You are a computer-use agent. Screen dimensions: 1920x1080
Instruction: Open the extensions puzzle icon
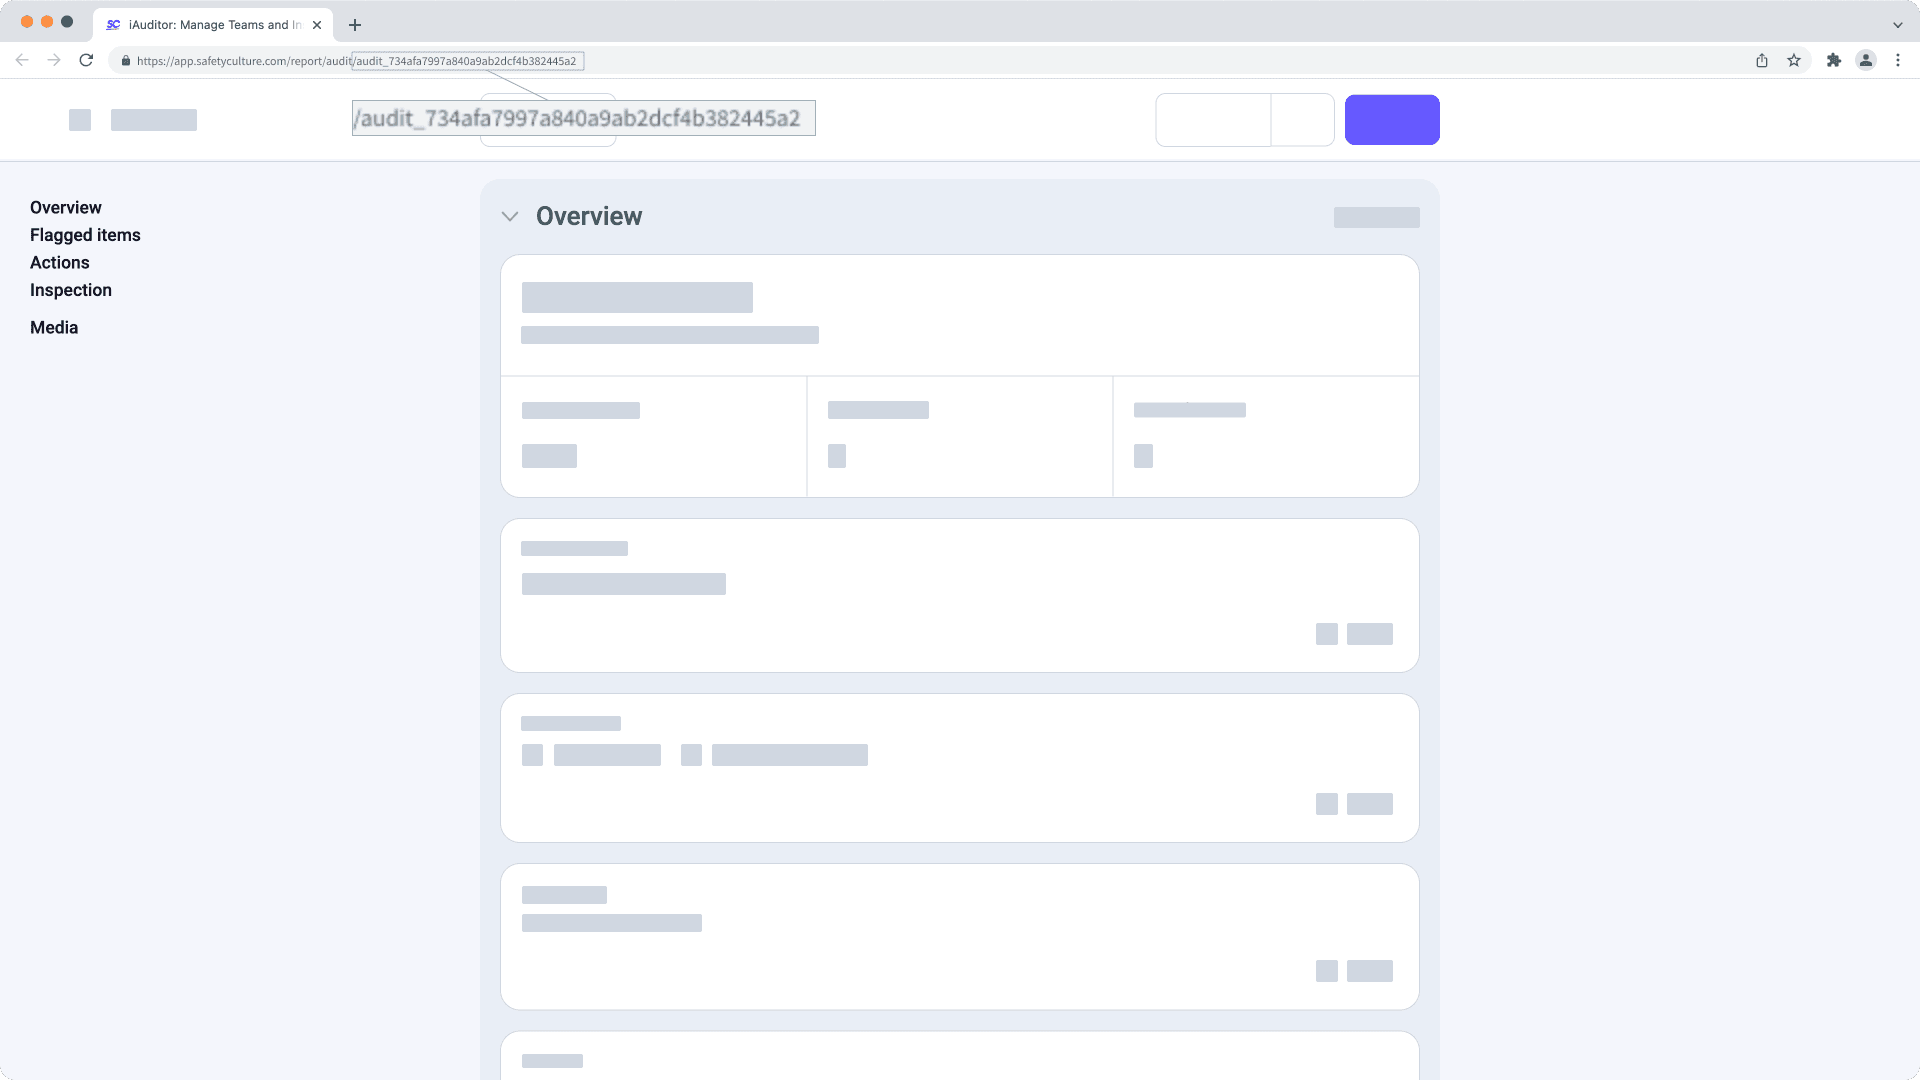pos(1834,60)
